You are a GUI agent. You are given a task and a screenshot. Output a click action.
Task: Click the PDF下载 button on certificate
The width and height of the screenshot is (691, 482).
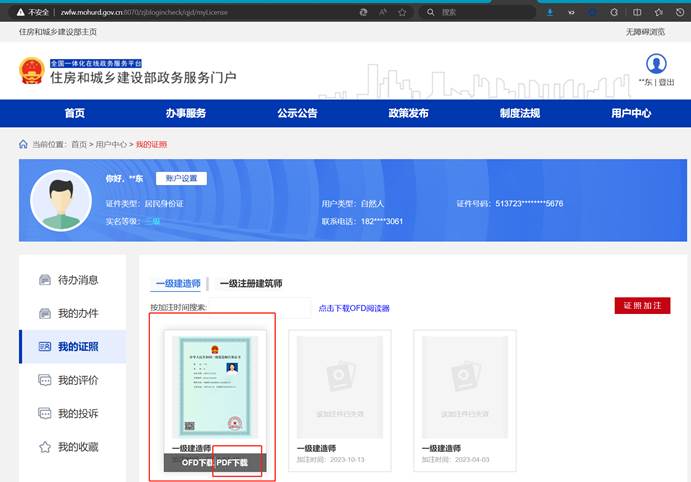pos(239,462)
